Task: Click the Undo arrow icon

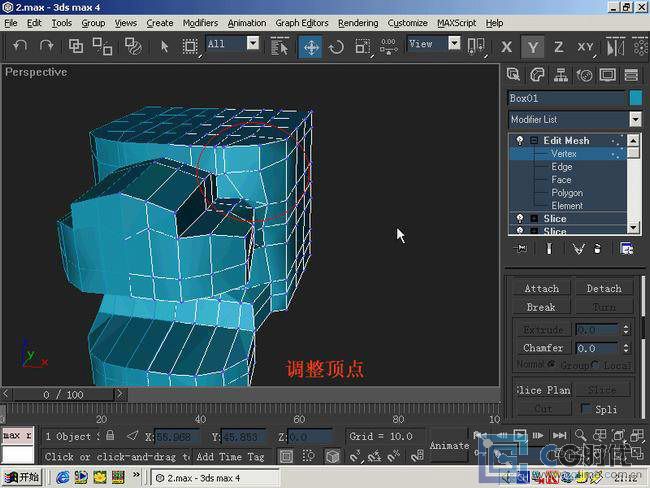Action: click(20, 46)
